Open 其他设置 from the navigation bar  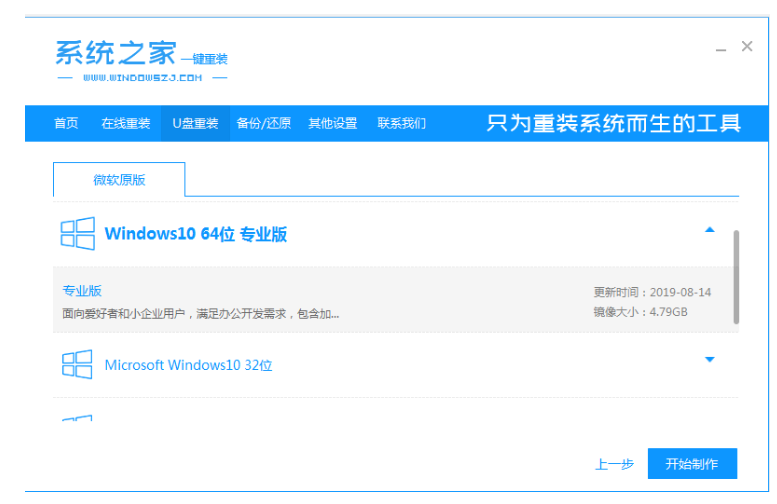[332, 124]
